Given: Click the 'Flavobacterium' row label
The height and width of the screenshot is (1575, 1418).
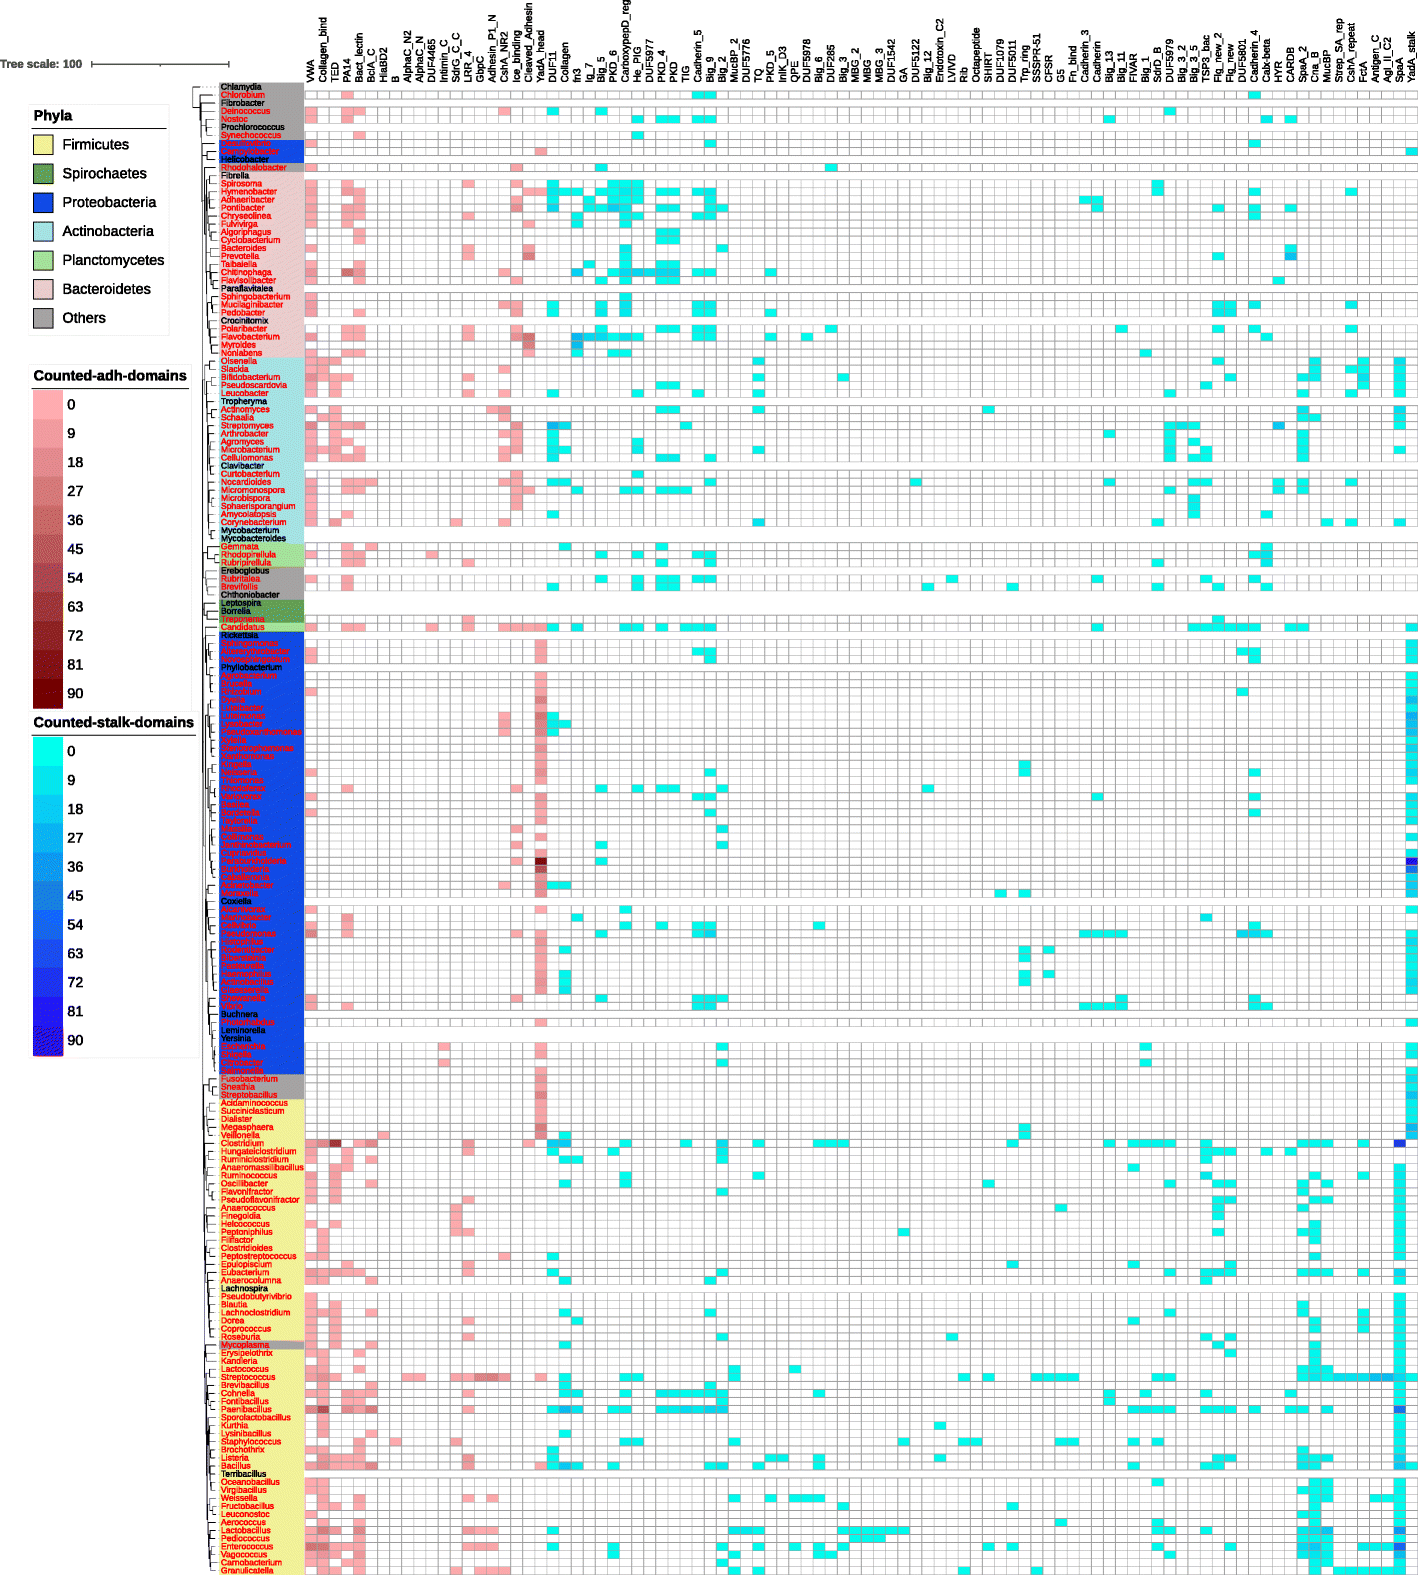Looking at the screenshot, I should click(250, 337).
